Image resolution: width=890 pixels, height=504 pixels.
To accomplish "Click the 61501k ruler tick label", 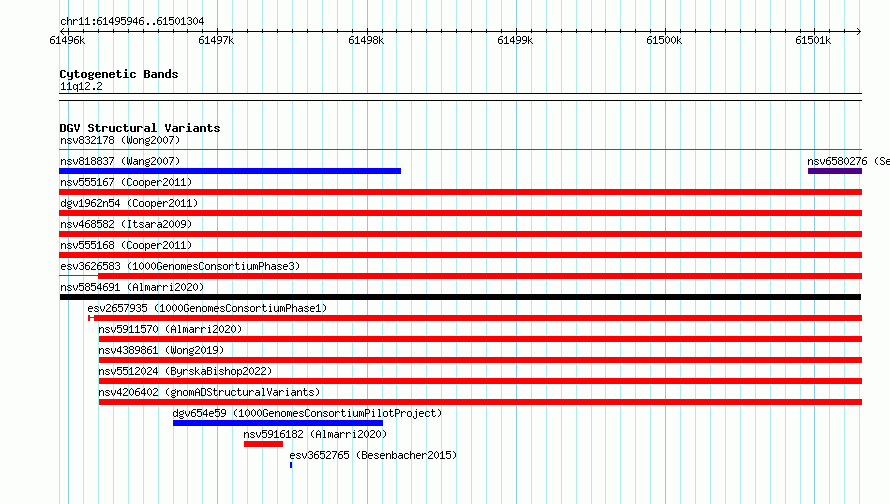I will [813, 40].
